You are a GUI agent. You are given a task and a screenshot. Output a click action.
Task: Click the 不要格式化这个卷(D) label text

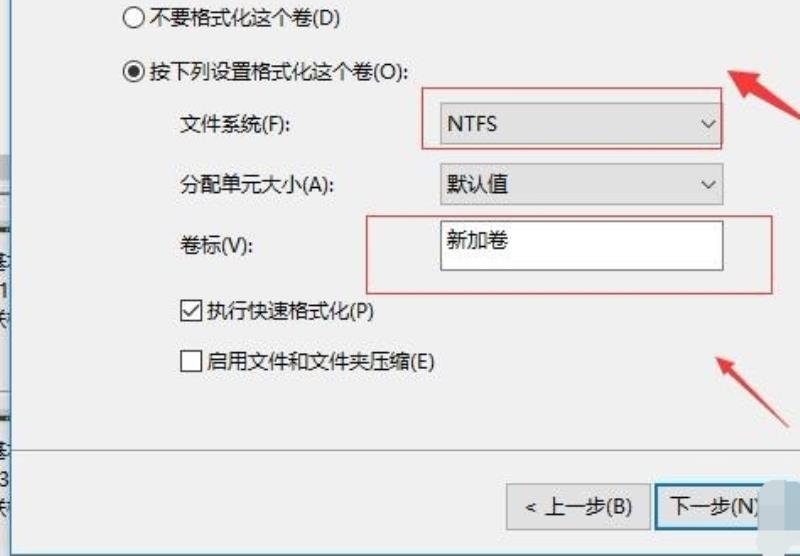click(245, 18)
